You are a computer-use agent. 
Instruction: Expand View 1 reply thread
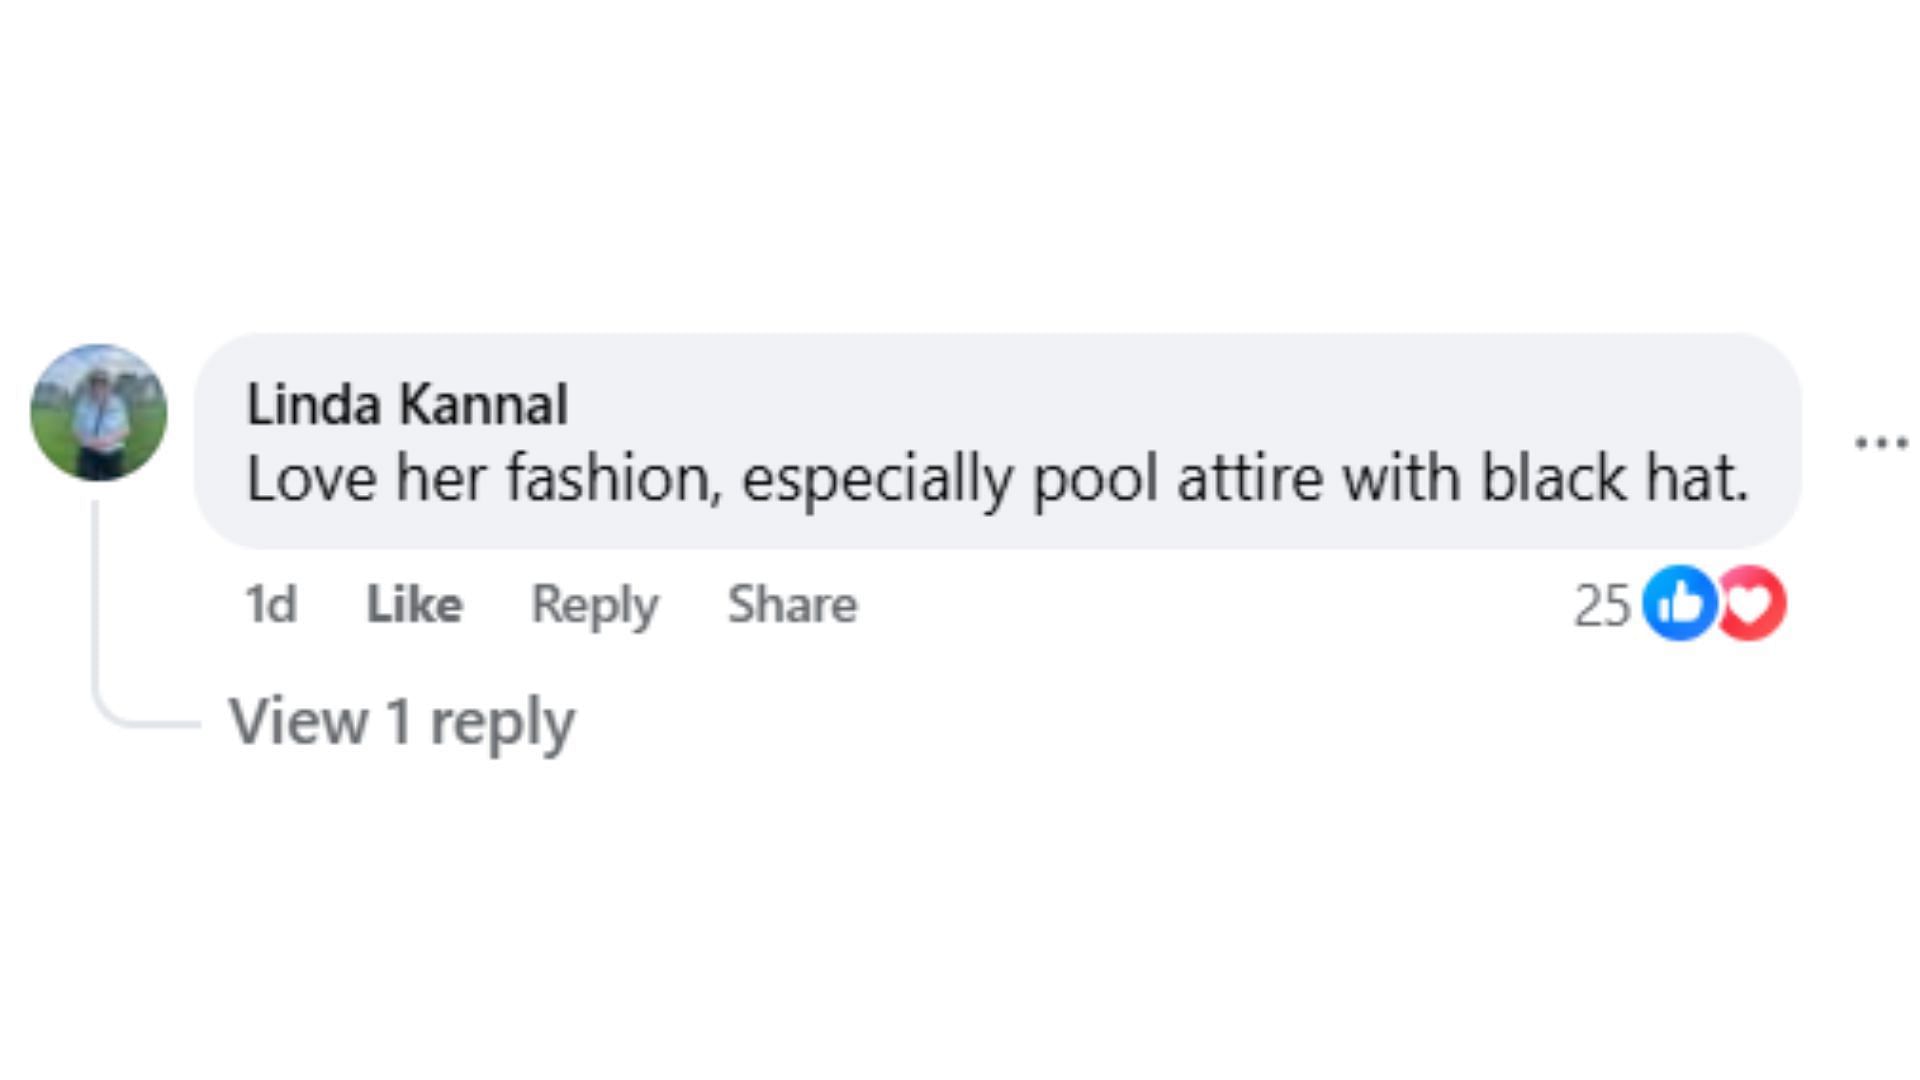[x=402, y=721]
